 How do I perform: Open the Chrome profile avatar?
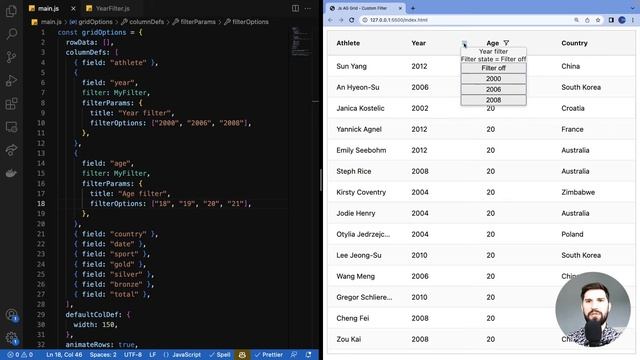[622, 20]
